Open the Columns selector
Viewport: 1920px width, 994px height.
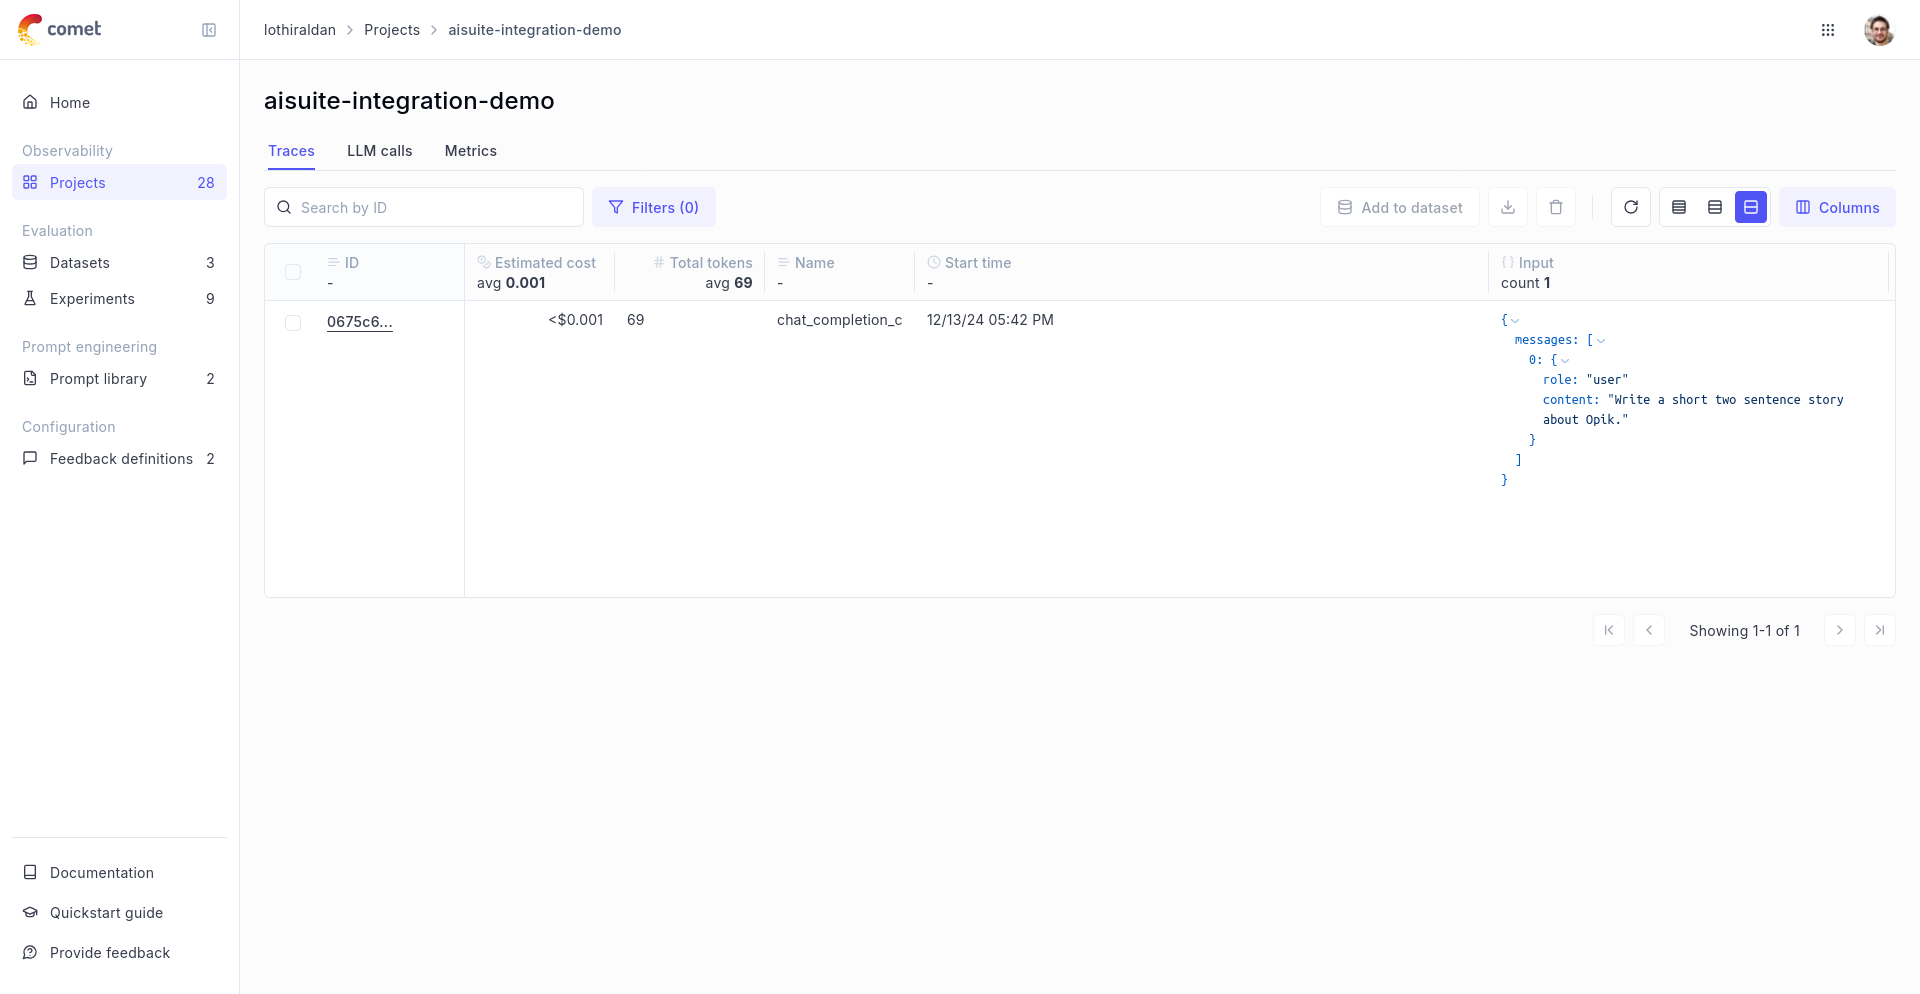(1837, 207)
